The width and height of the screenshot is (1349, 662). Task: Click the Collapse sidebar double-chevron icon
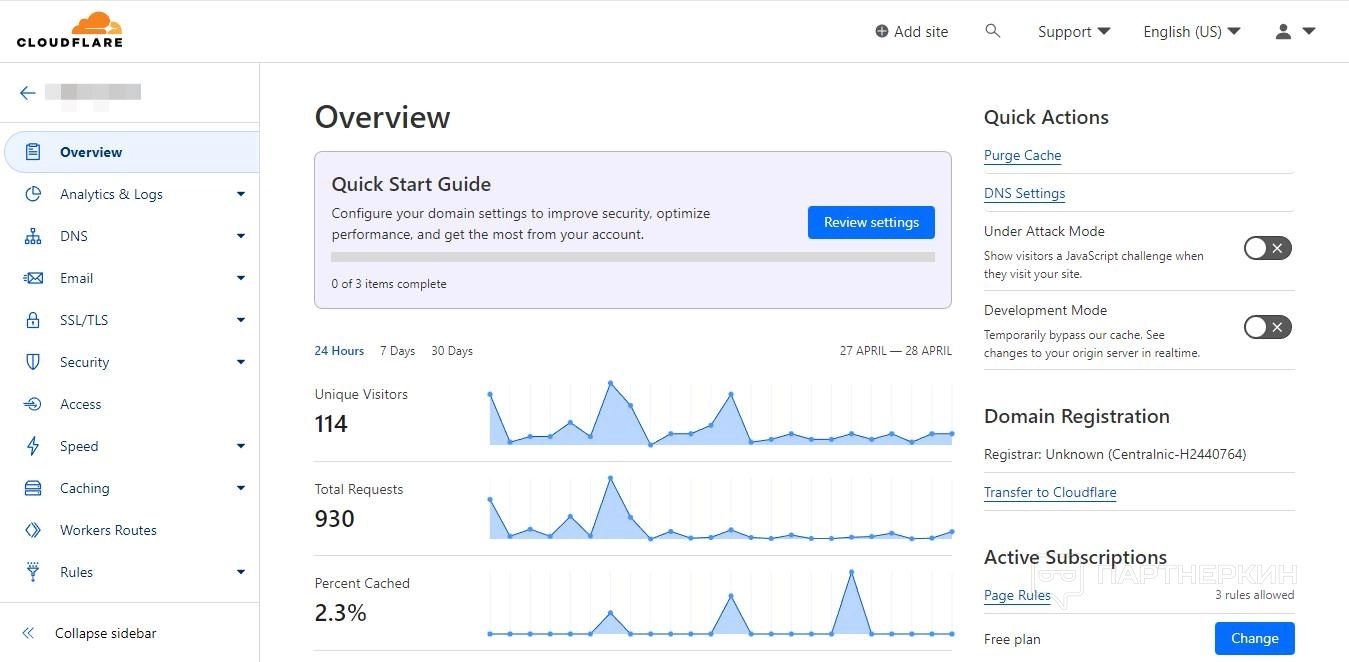(x=28, y=633)
